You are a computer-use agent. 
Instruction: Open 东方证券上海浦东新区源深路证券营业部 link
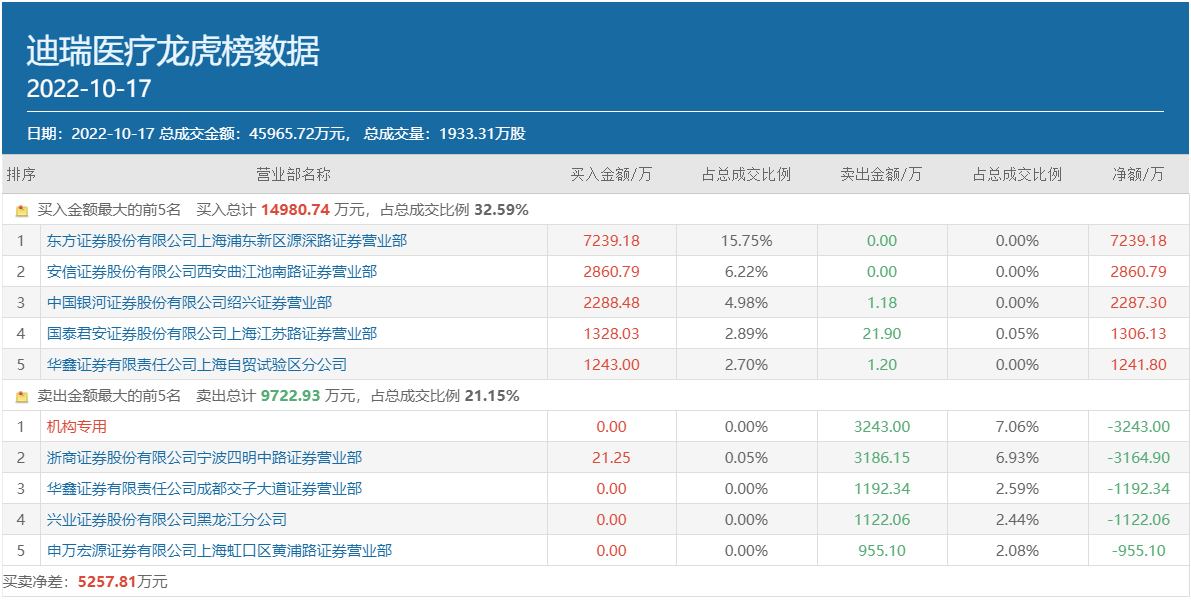pyautogui.click(x=227, y=241)
